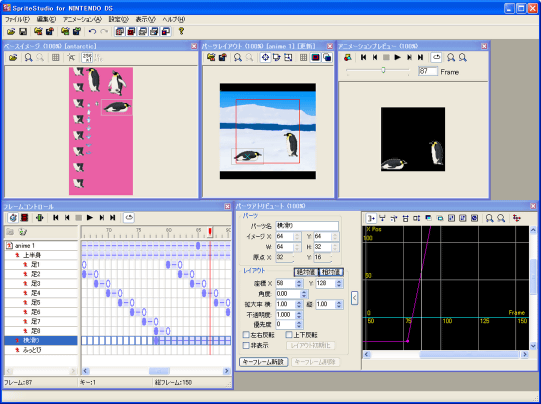Zoom in on the parts layout panel

pos(237,58)
